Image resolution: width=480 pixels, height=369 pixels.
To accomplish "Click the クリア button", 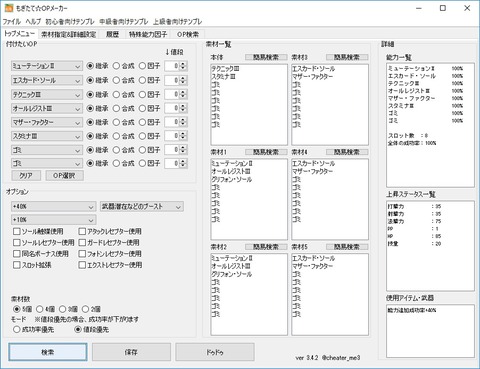I will [x=26, y=176].
